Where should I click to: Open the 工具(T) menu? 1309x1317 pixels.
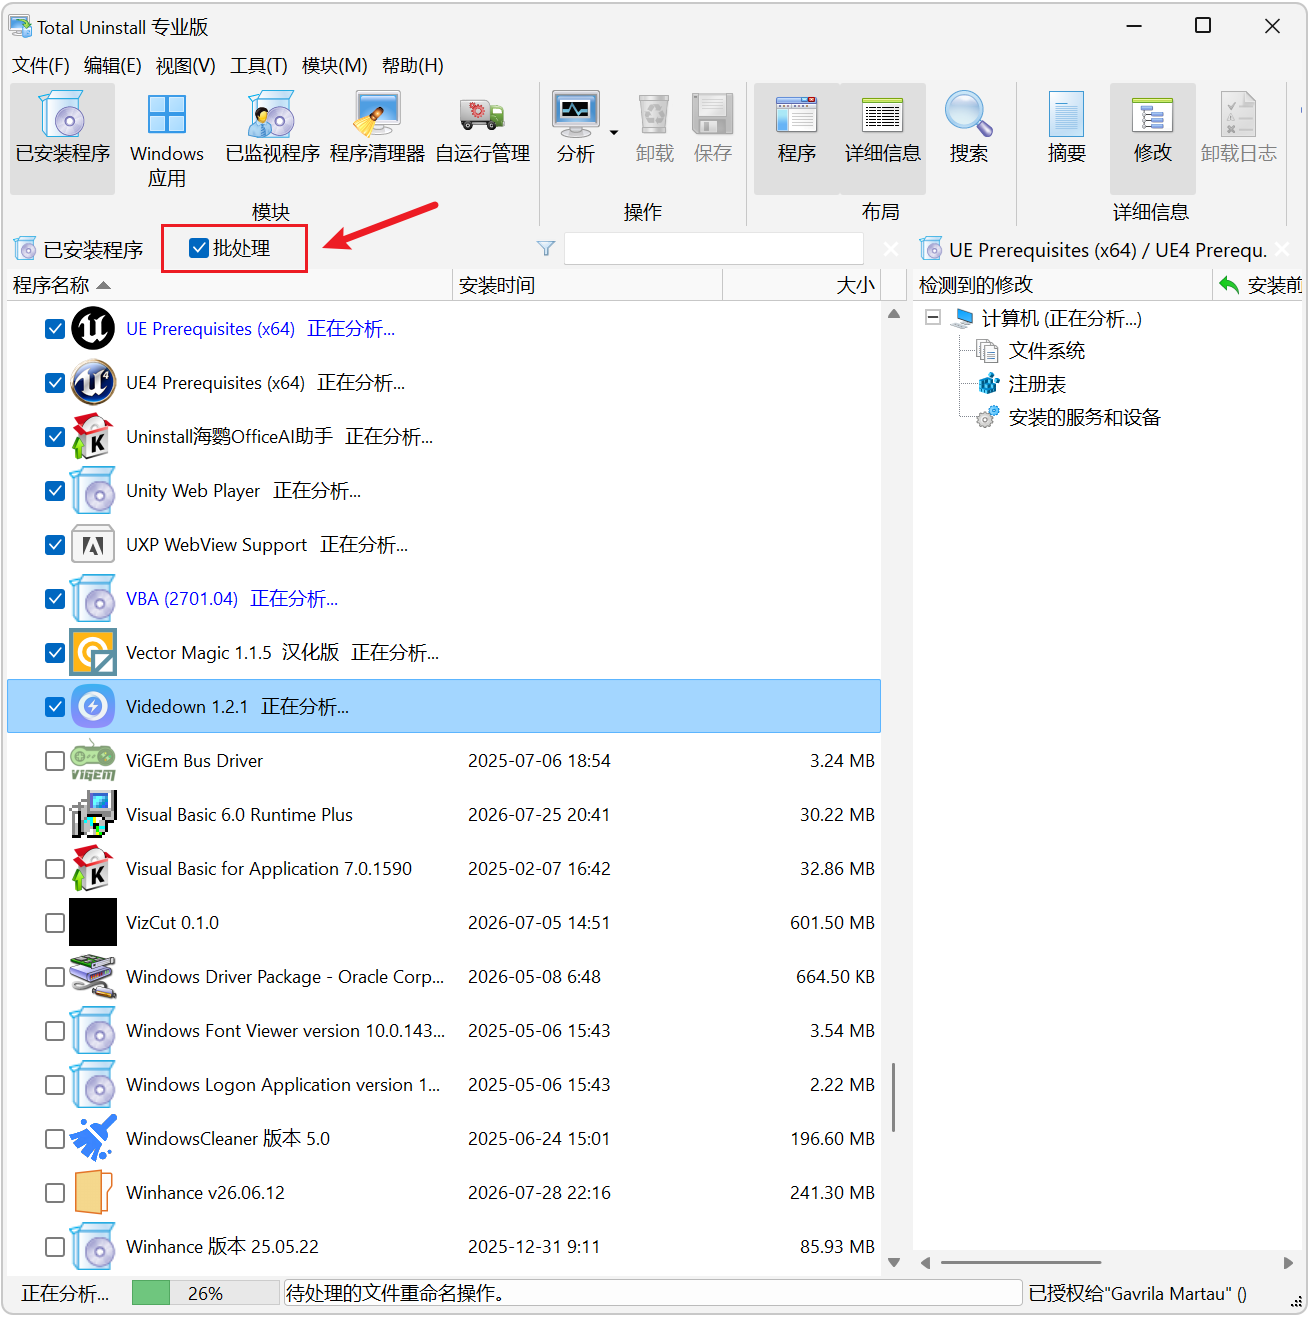tap(259, 65)
